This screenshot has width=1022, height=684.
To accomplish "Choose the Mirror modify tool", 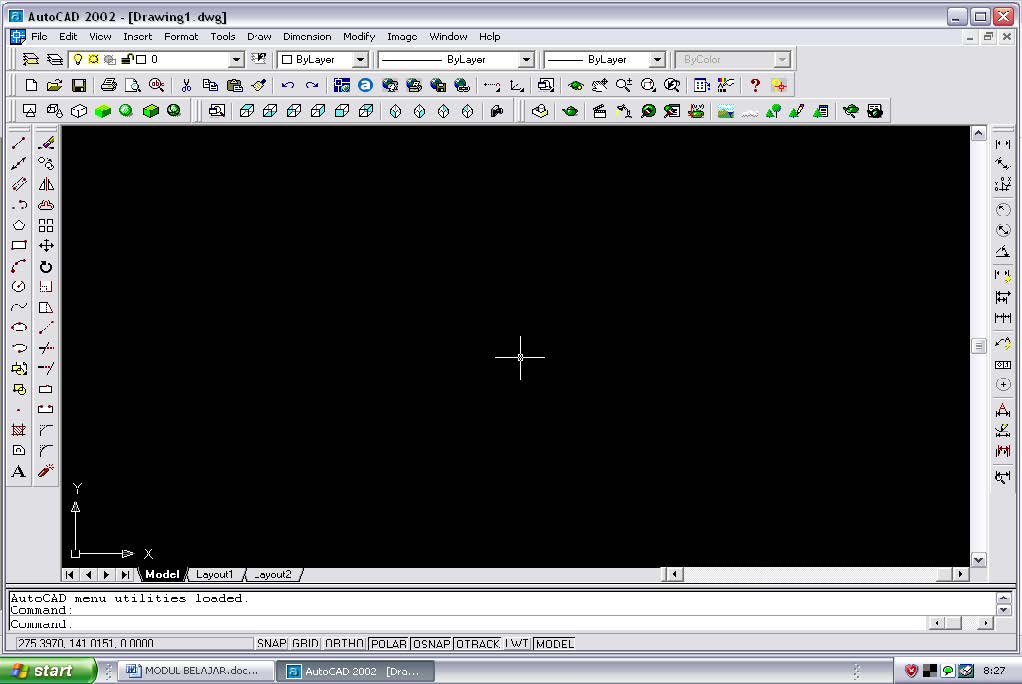I will tap(46, 184).
